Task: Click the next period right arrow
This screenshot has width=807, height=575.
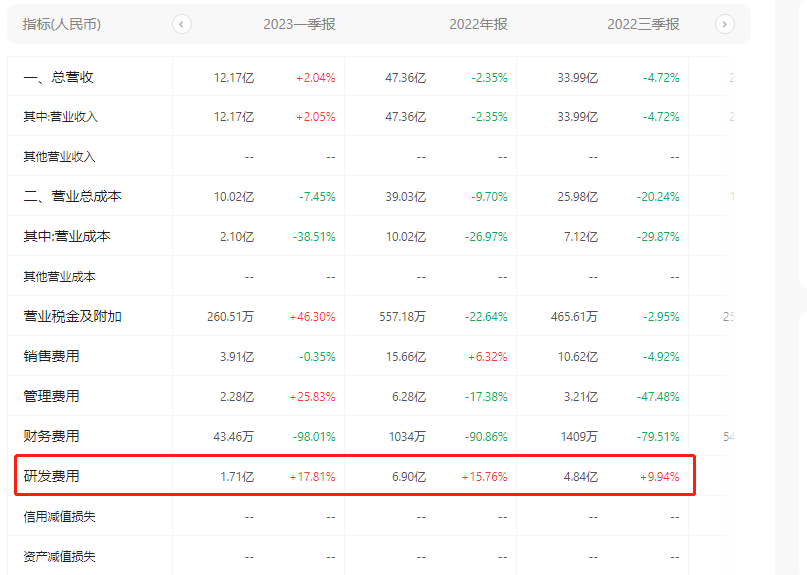Action: pyautogui.click(x=725, y=24)
